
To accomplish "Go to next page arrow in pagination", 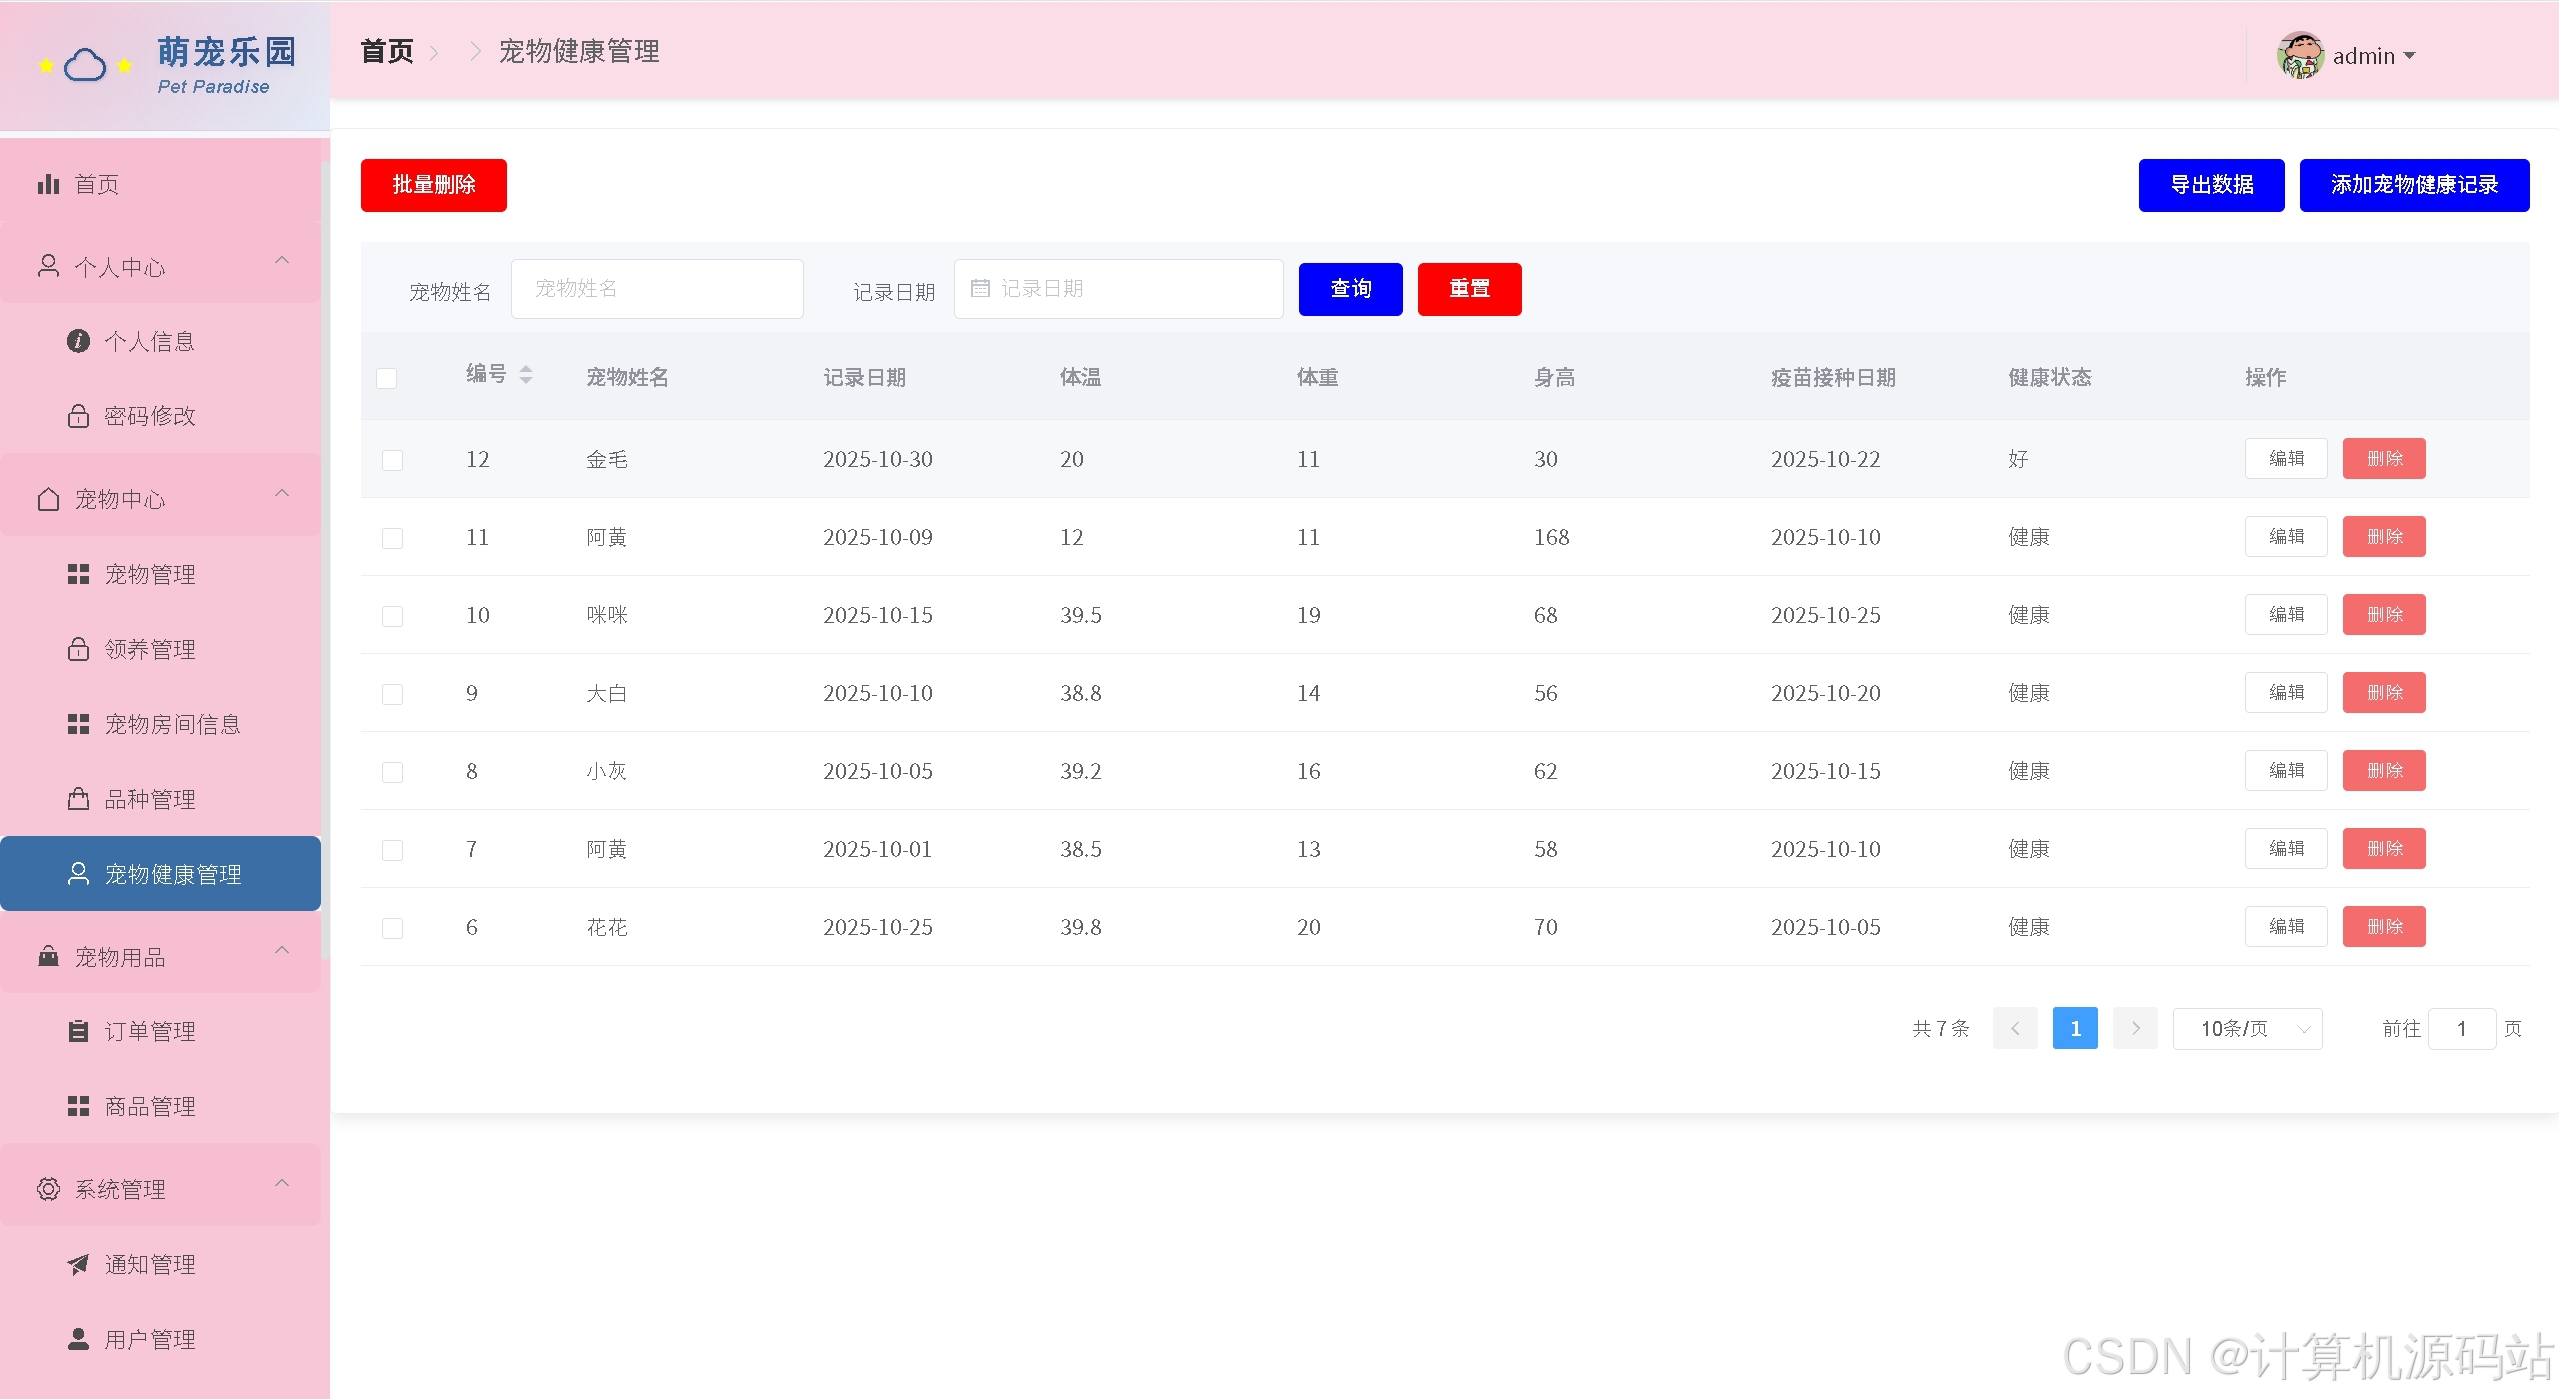I will coord(2135,1028).
